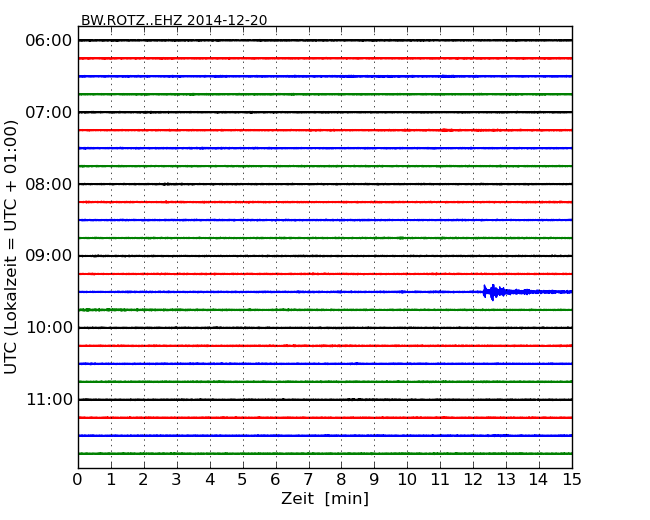Image resolution: width=650 pixels, height=520 pixels.
Task: Click the x-axis tick label 11
Action: click(440, 479)
